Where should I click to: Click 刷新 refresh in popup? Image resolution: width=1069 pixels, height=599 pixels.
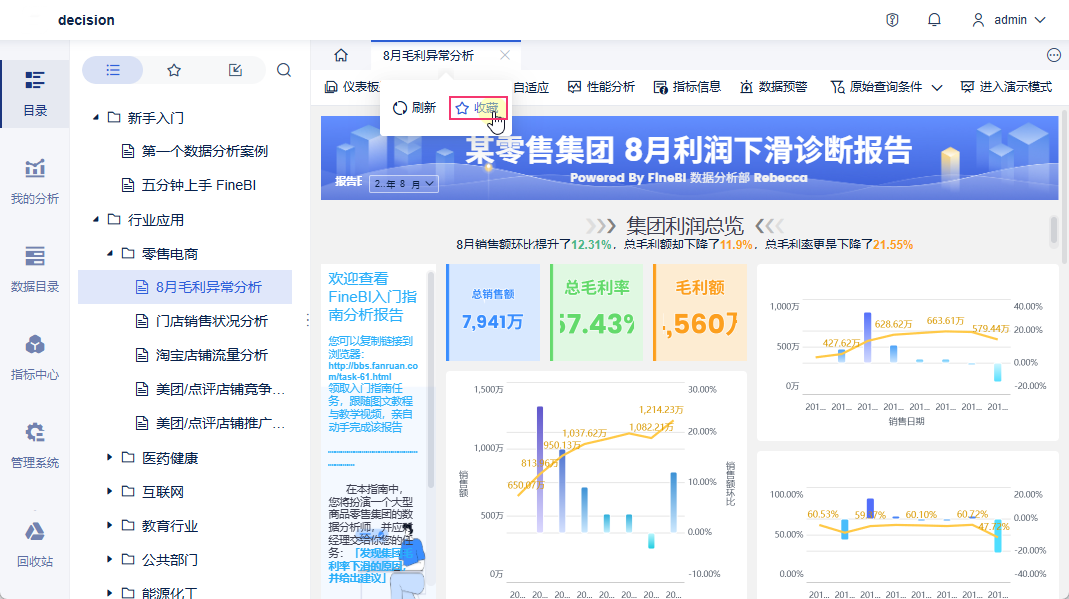pos(414,108)
